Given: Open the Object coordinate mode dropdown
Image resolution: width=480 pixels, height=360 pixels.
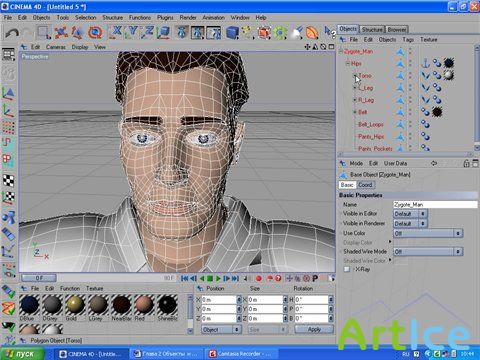Looking at the screenshot, I should (x=221, y=330).
